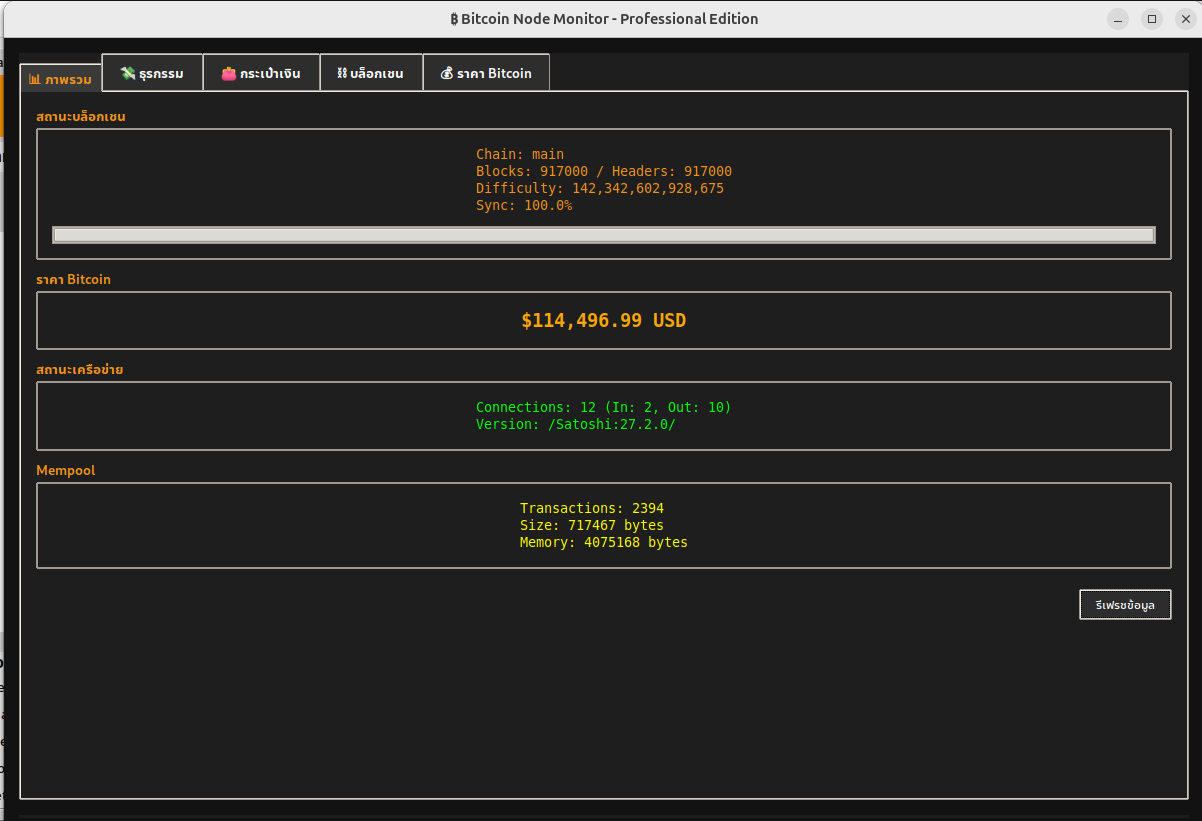Click the blockchain sync progress bar
Screen dimensions: 1202x821
click(x=603, y=235)
